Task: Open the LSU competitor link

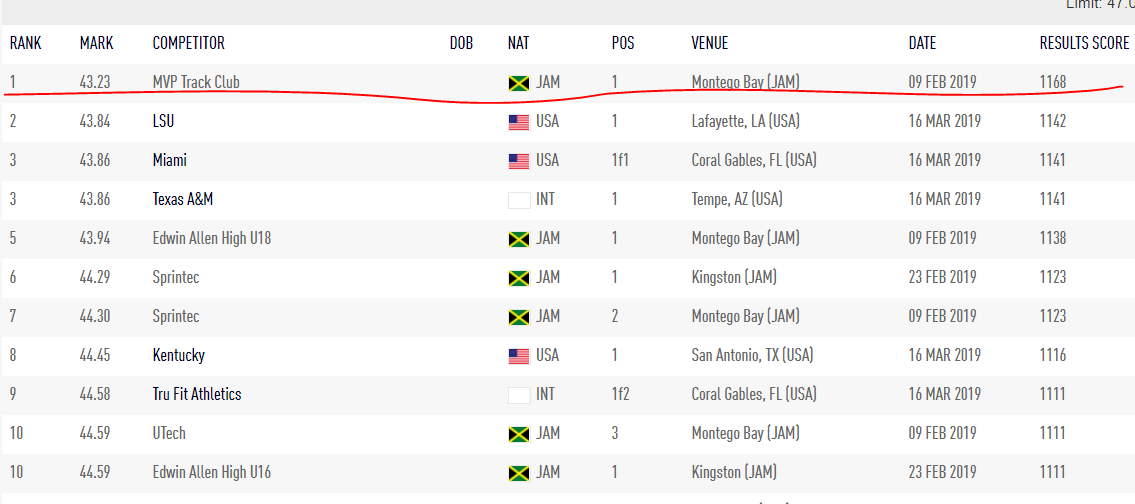Action: pos(164,121)
